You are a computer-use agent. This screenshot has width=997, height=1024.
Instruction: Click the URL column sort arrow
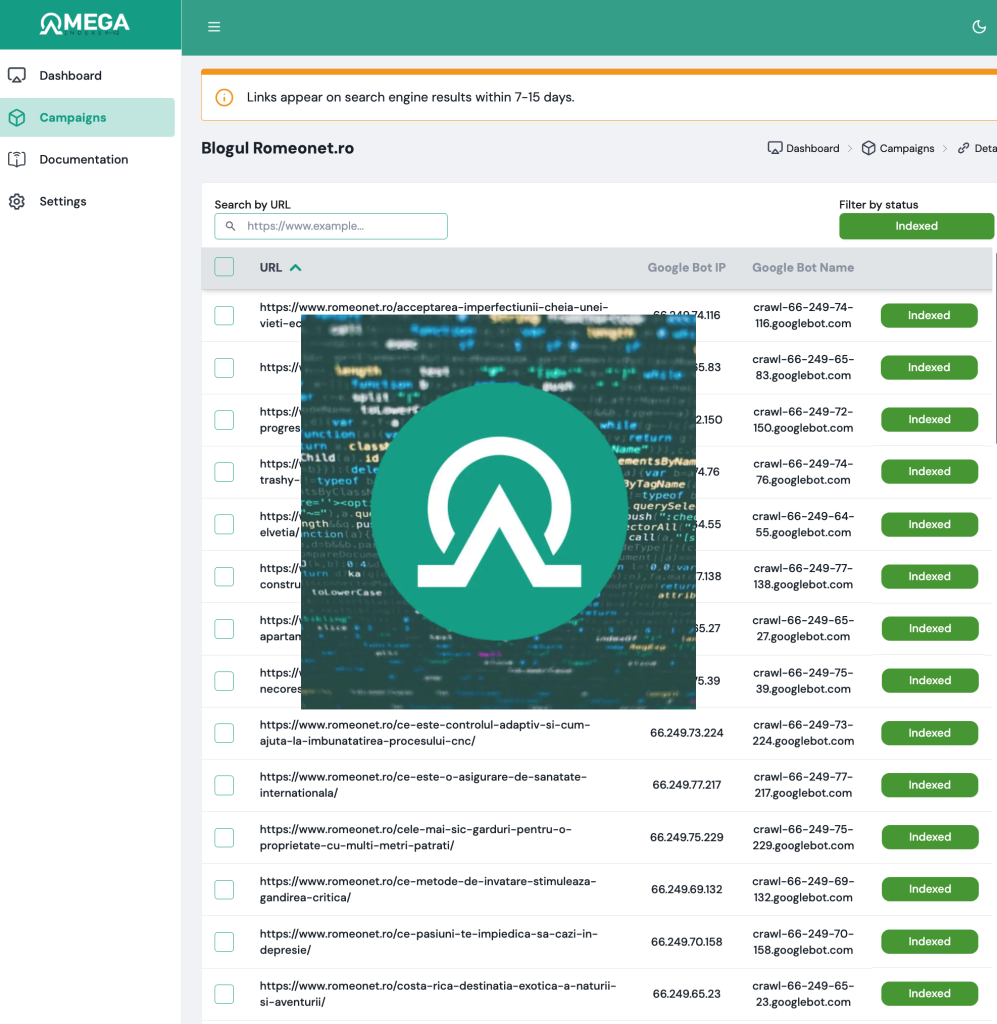(296, 268)
